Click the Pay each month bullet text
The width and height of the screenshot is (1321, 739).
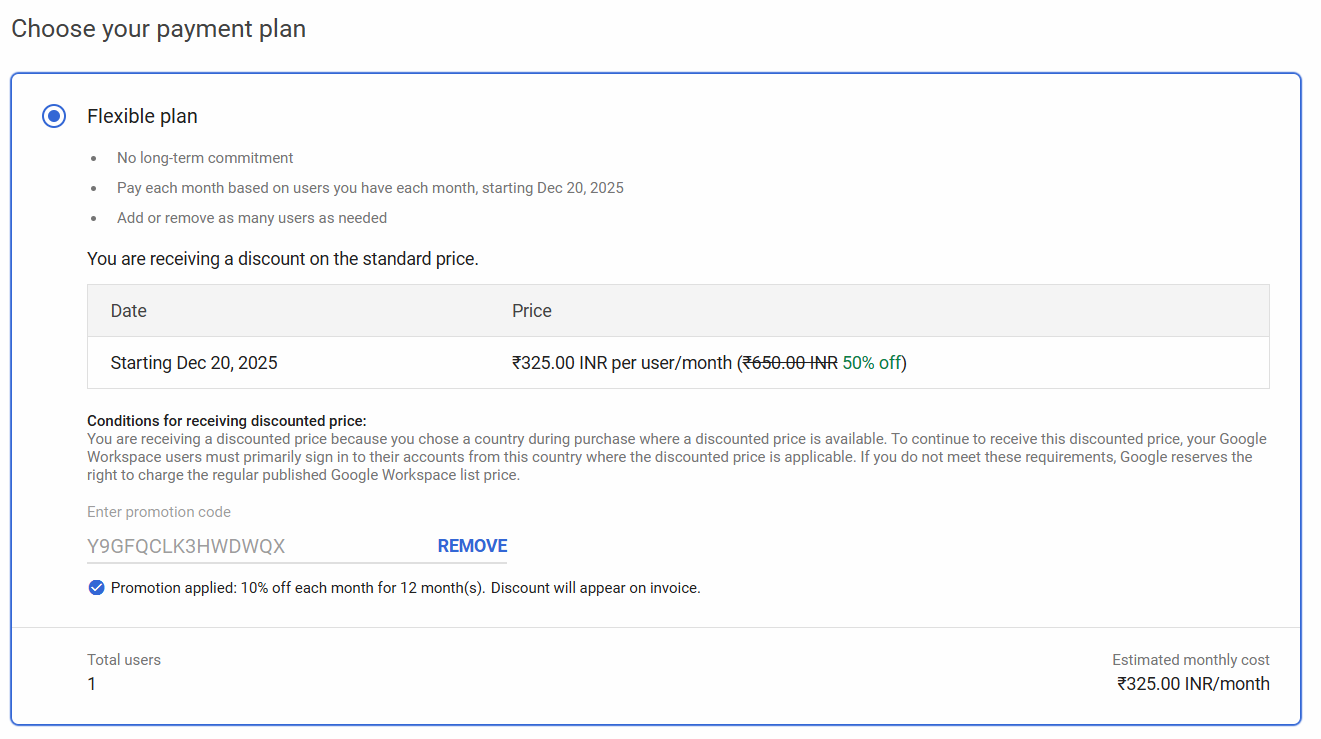tap(370, 188)
